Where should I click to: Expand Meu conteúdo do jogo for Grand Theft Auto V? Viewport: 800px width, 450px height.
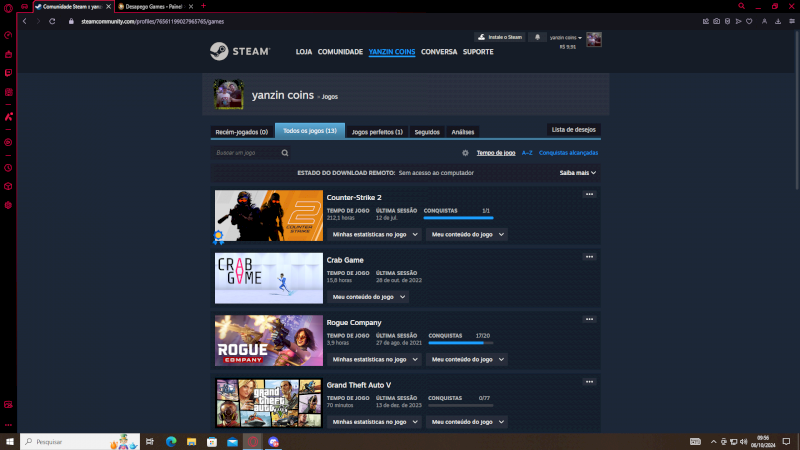467,422
